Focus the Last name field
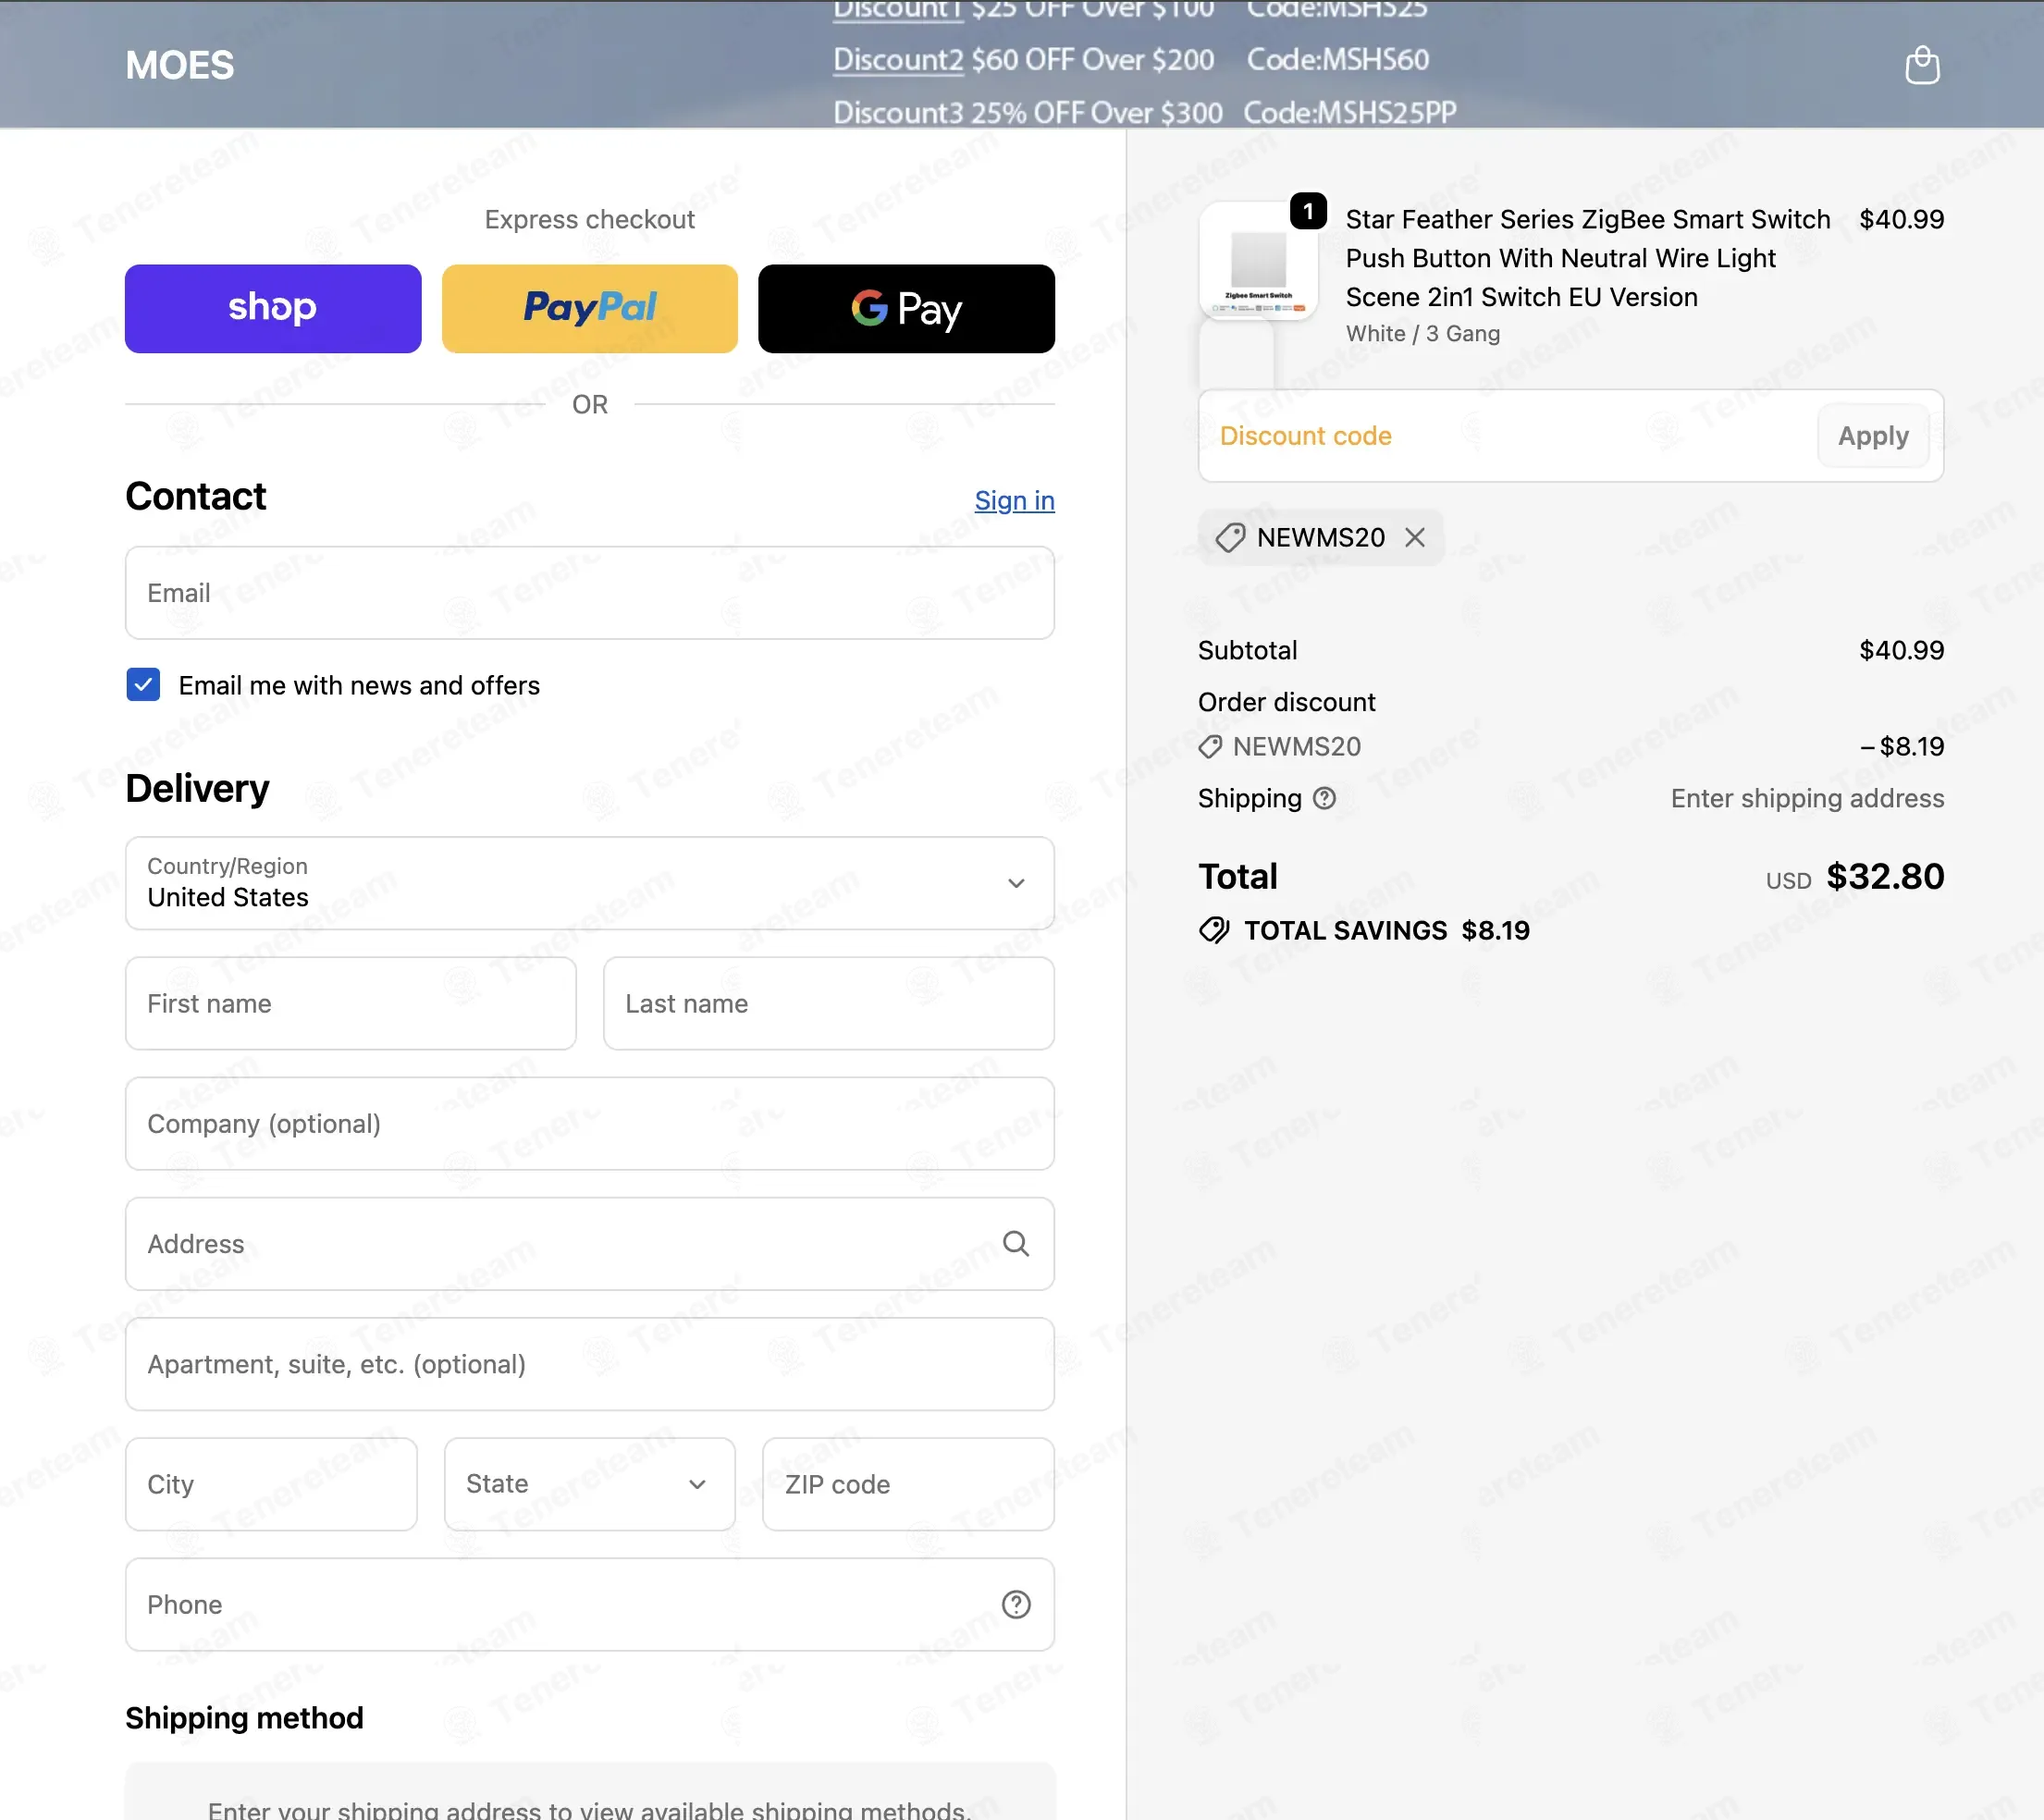 [829, 1004]
